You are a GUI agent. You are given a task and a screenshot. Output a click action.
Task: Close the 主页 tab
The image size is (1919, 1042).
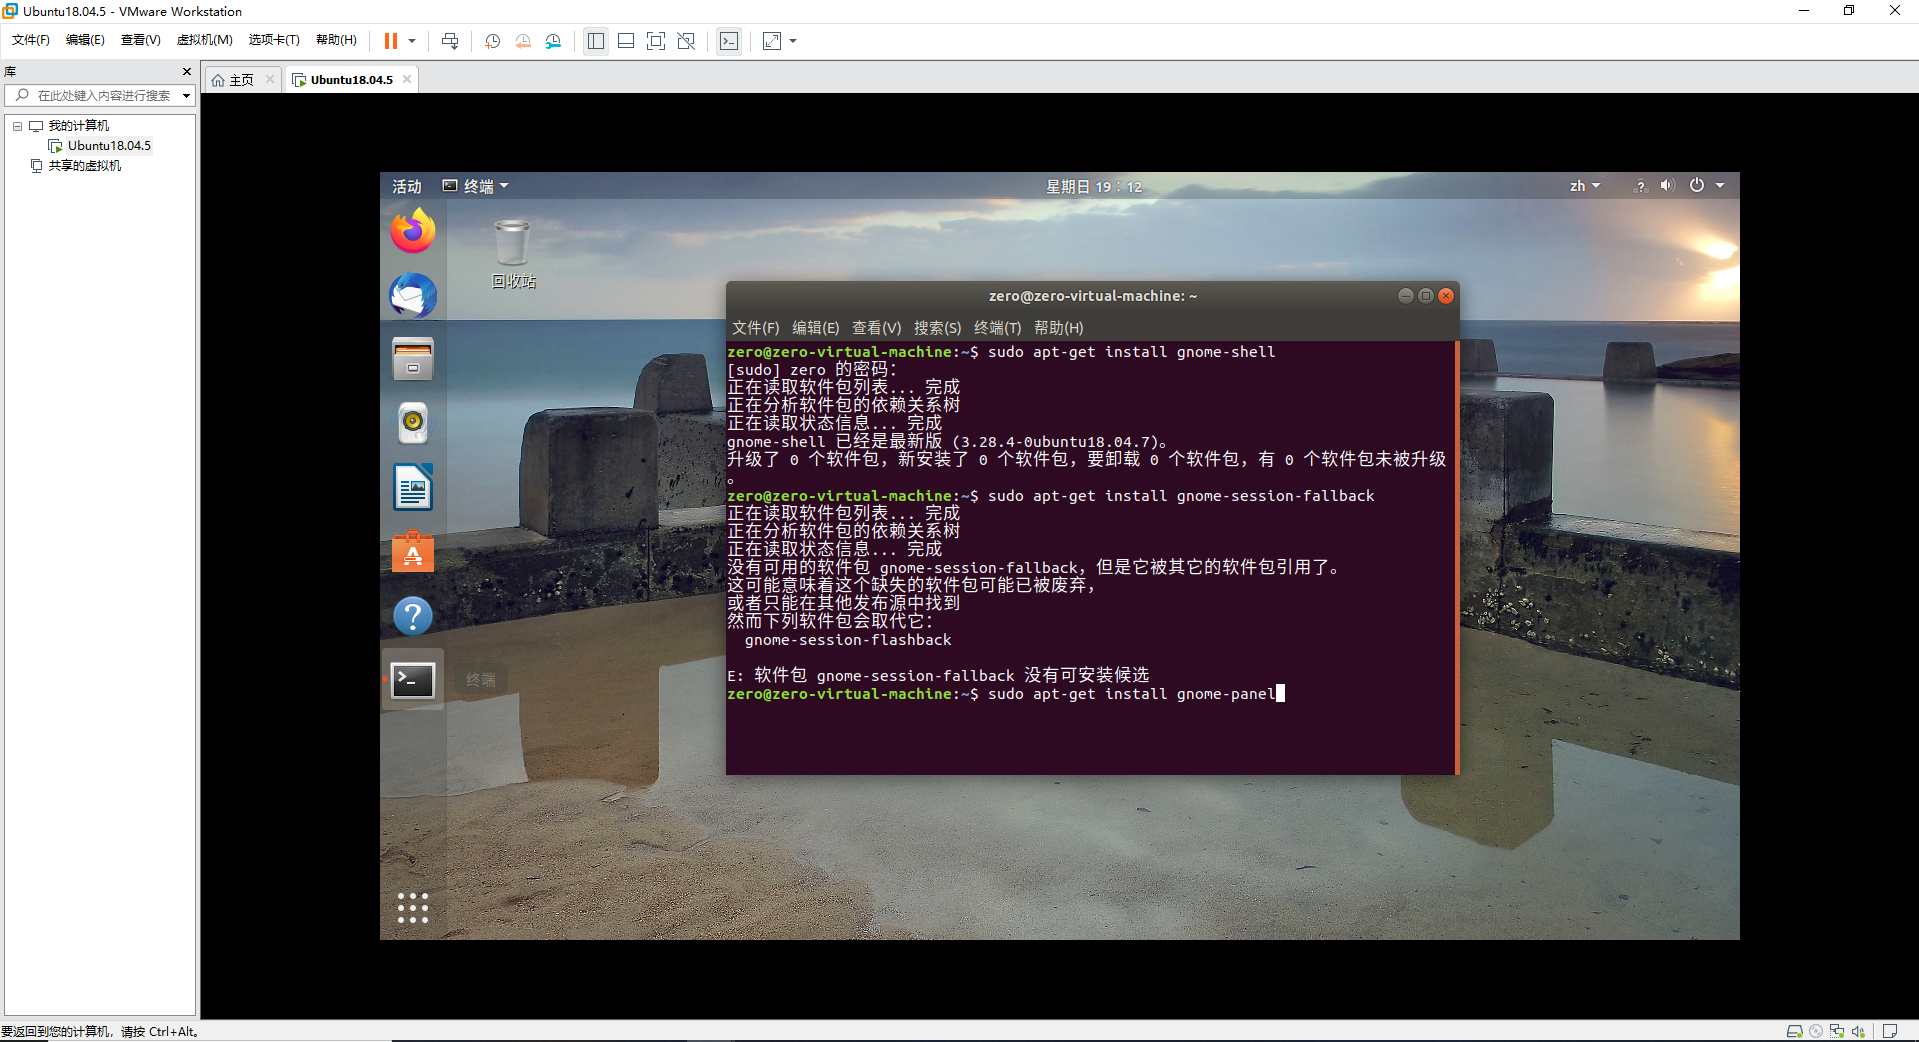coord(270,80)
